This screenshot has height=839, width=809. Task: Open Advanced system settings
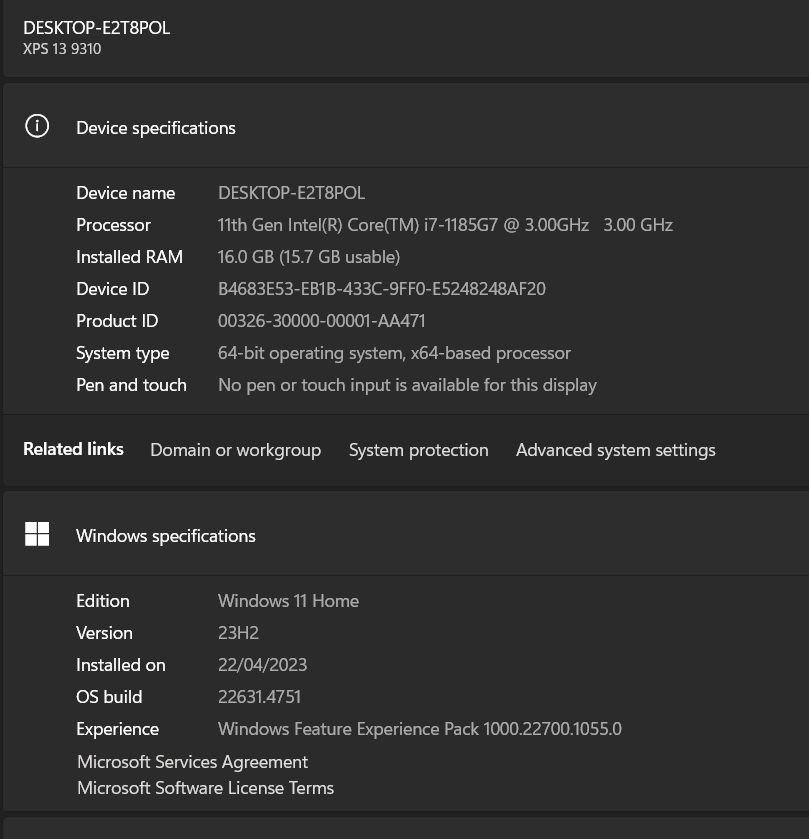click(615, 450)
